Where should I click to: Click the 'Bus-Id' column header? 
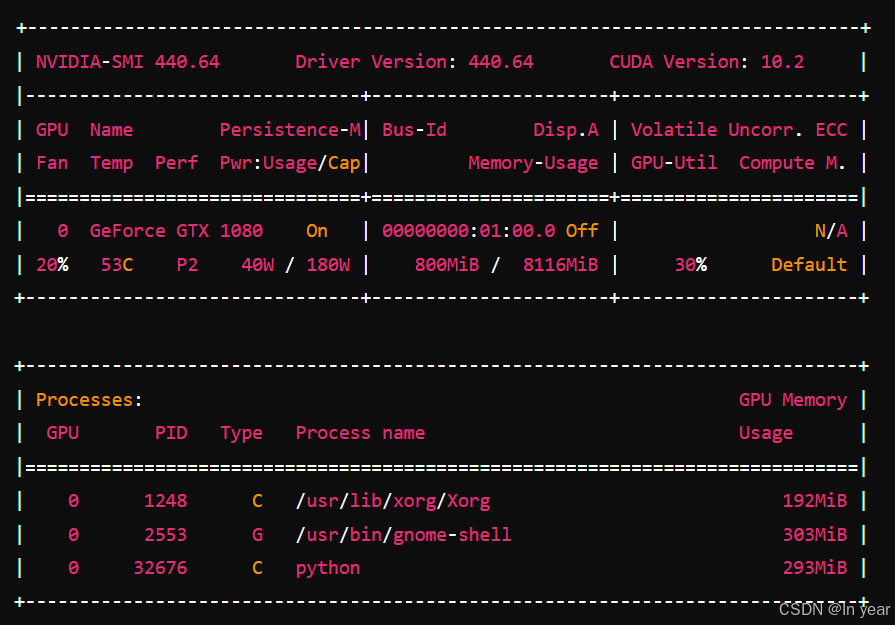(x=414, y=130)
